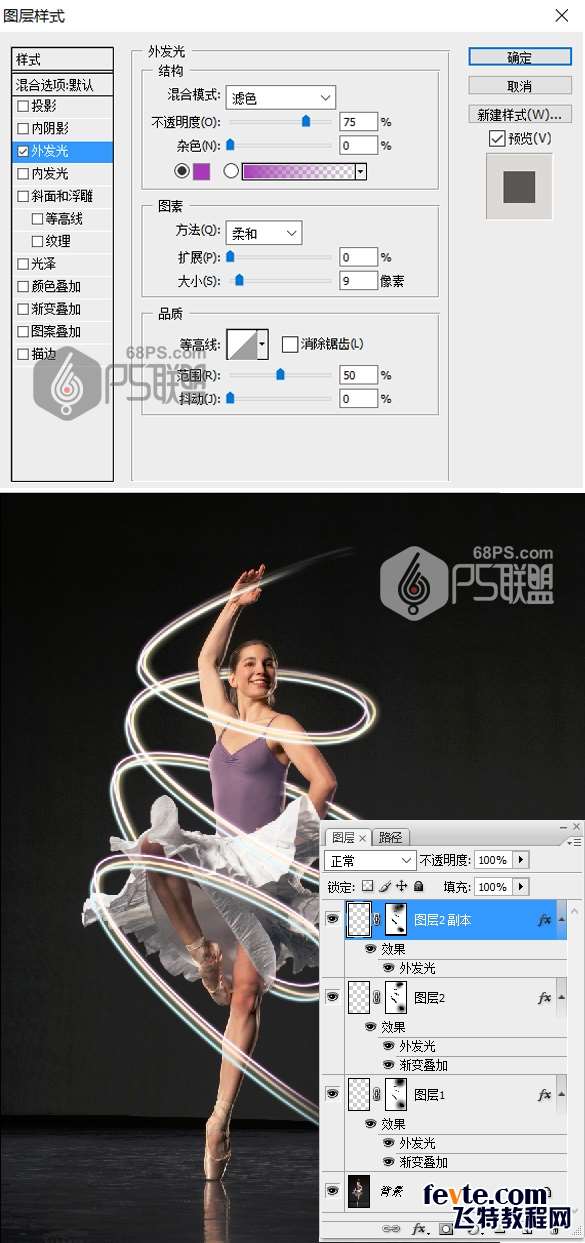The image size is (585, 1243).
Task: Click the lock position move icon
Action: (401, 886)
